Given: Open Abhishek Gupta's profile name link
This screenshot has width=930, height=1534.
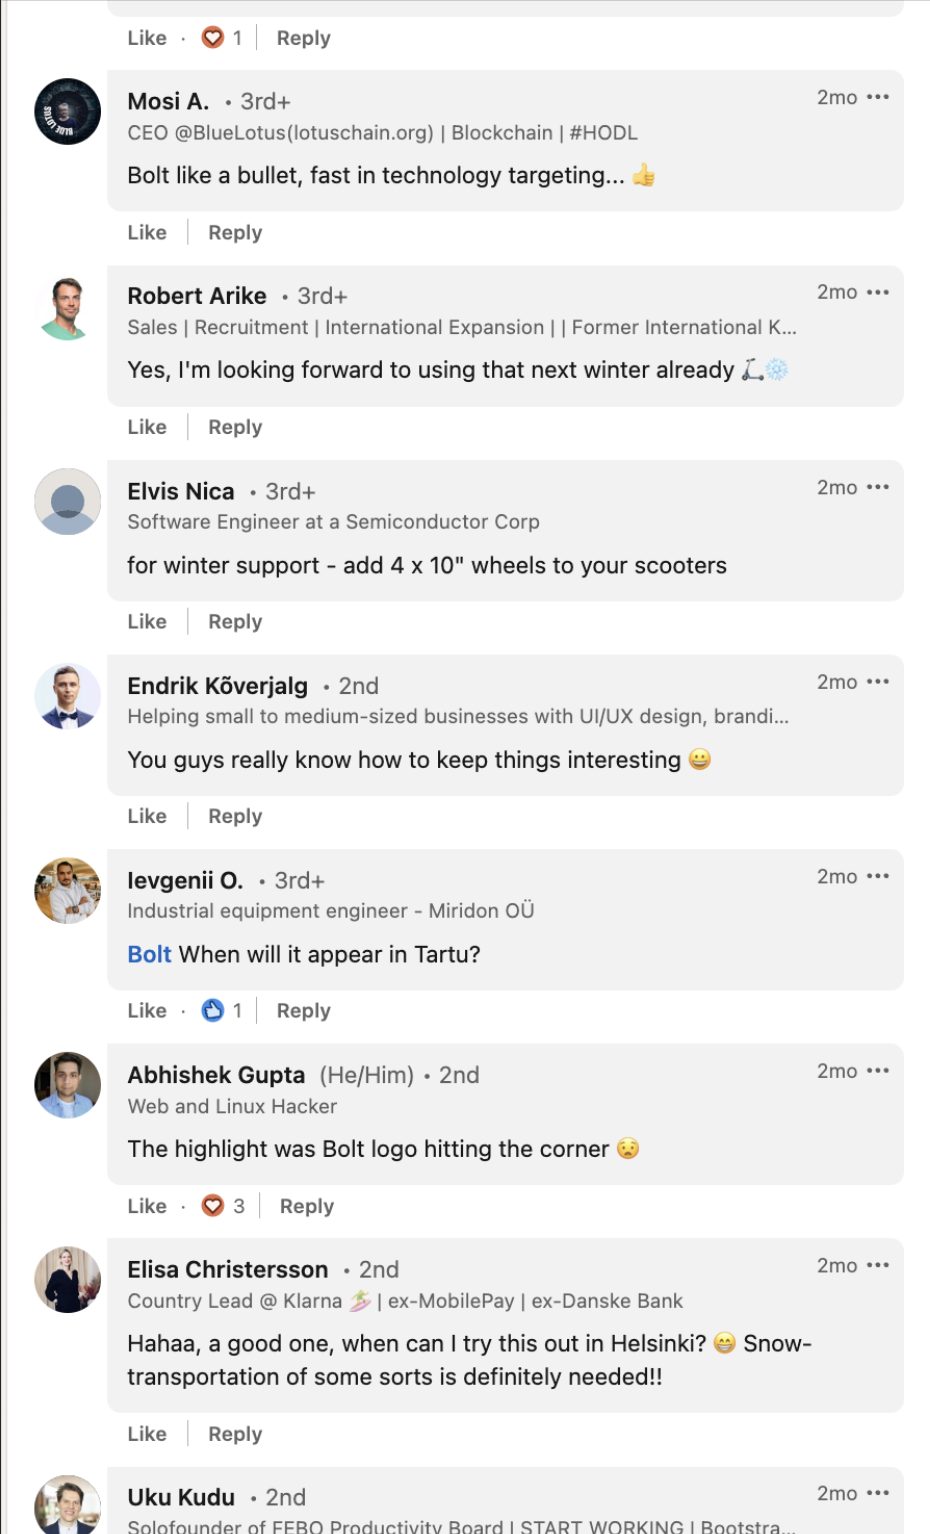Looking at the screenshot, I should (x=216, y=1075).
